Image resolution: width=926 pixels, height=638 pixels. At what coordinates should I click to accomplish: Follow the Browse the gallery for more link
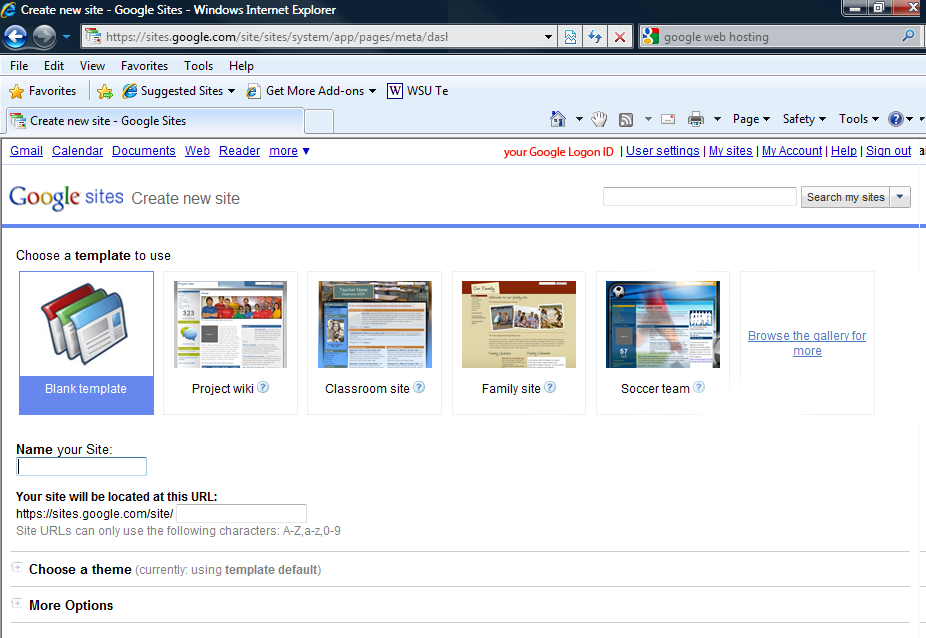(x=807, y=343)
